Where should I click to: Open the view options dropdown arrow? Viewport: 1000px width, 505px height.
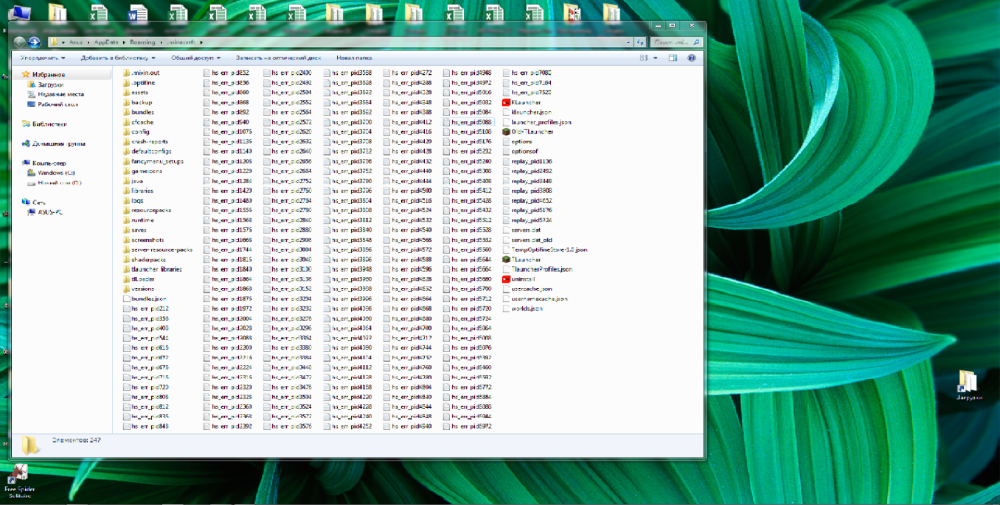(656, 58)
